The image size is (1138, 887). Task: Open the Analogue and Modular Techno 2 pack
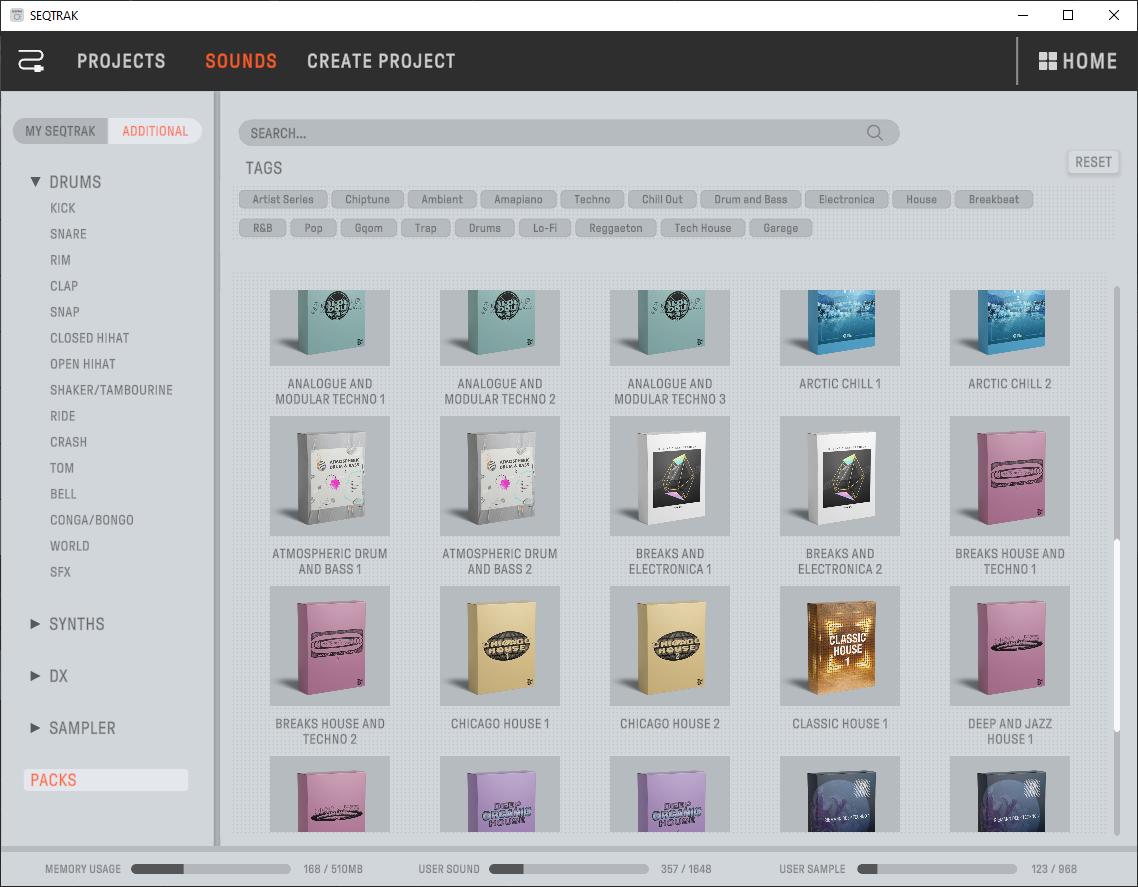pos(499,328)
